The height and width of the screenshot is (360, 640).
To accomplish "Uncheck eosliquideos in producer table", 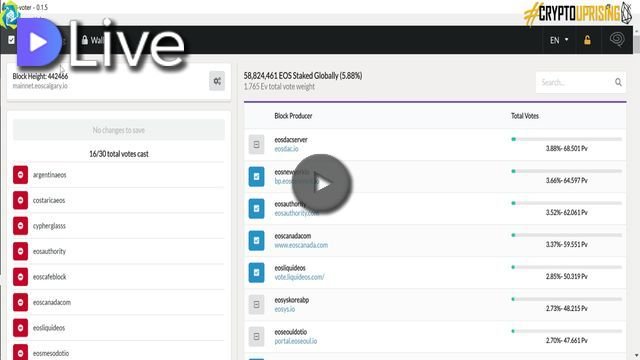I will (256, 272).
